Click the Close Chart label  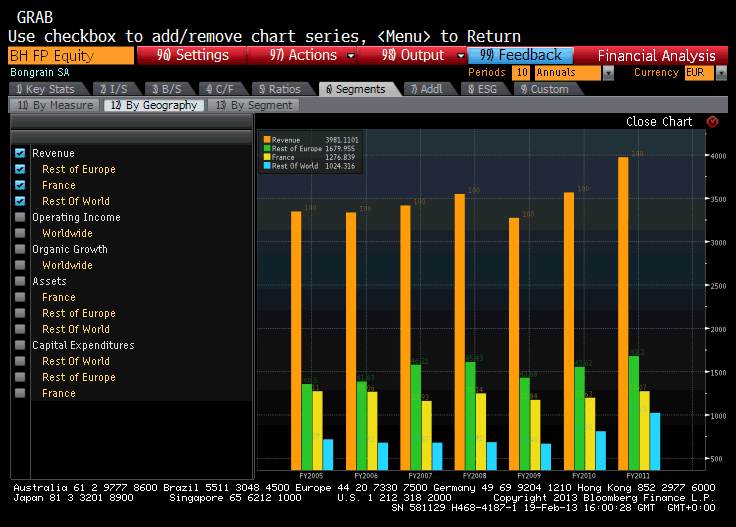point(659,122)
